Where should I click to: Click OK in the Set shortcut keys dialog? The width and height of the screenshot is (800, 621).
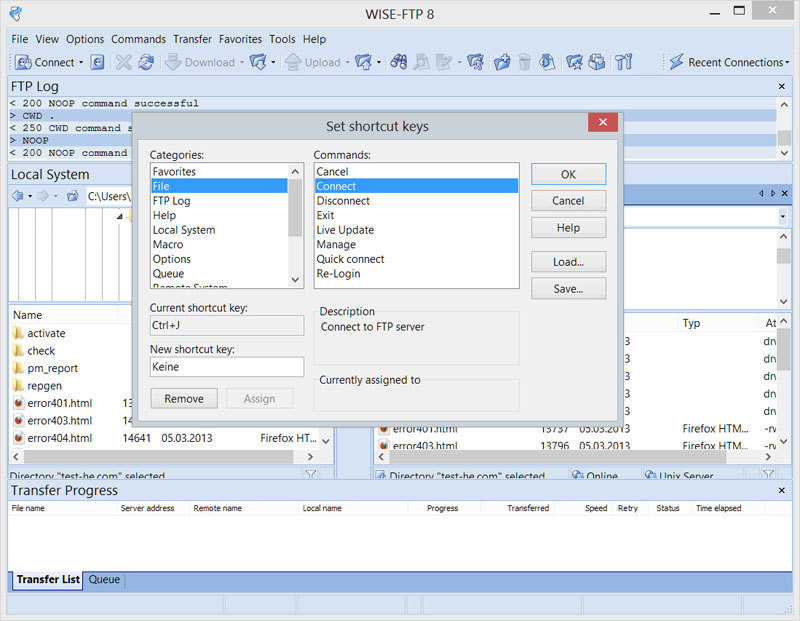point(568,175)
